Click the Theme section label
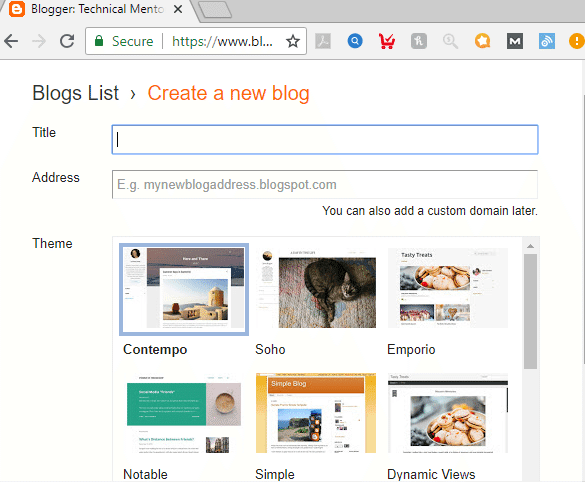The width and height of the screenshot is (585, 482). pyautogui.click(x=52, y=243)
